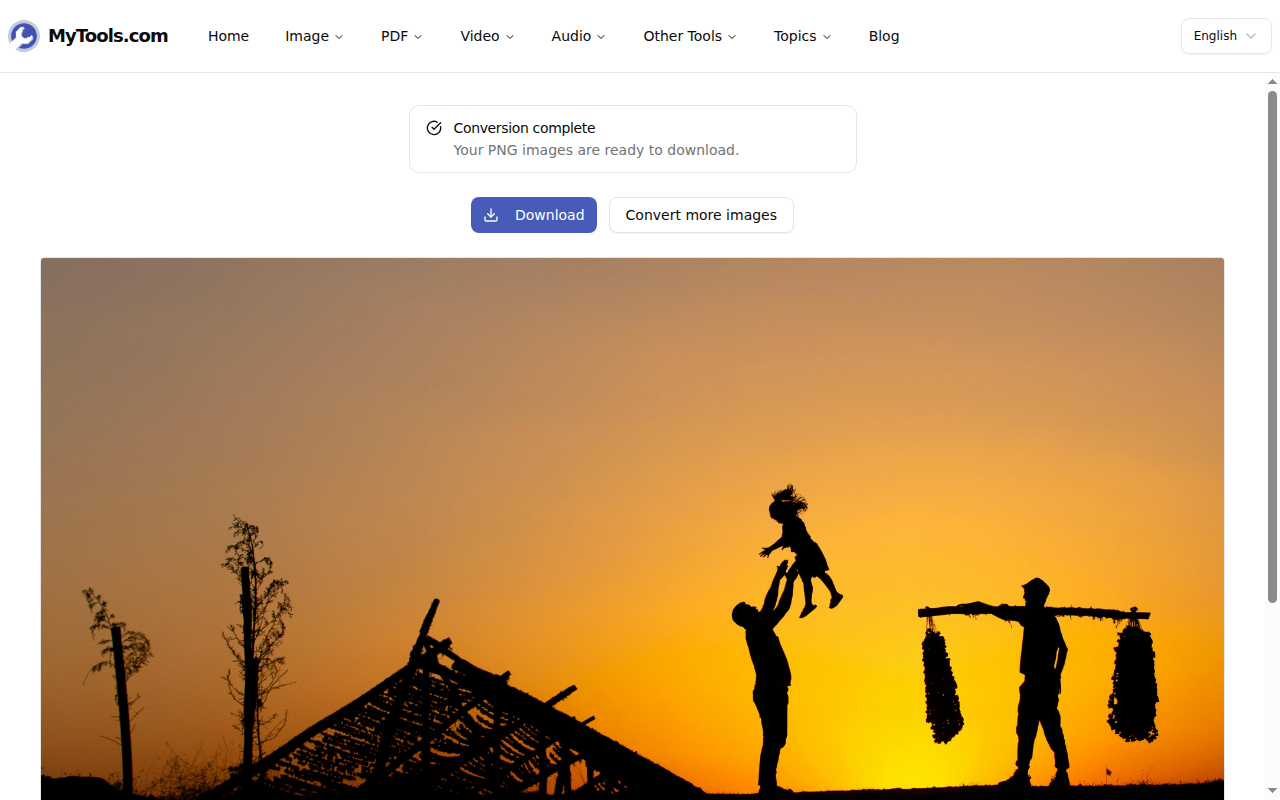Expand the Topics menu
This screenshot has height=800, width=1280.
pos(802,36)
